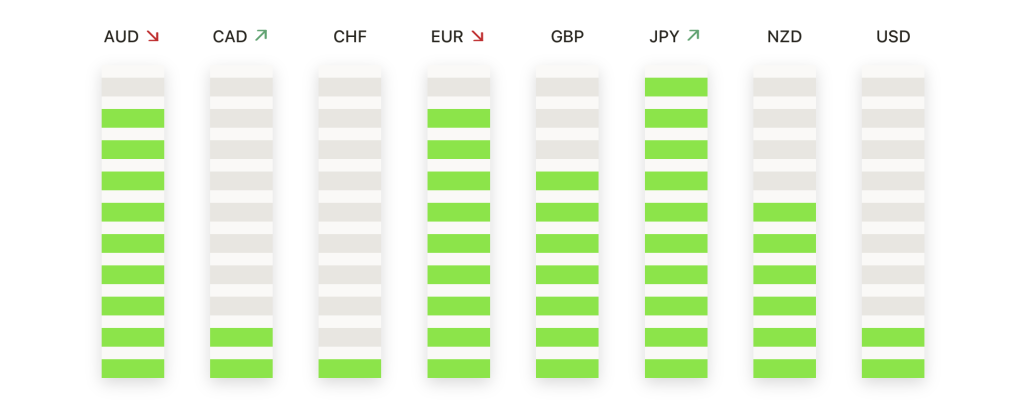Click the topmost green bar in NZD column
This screenshot has height=415, width=1024.
pos(784,212)
